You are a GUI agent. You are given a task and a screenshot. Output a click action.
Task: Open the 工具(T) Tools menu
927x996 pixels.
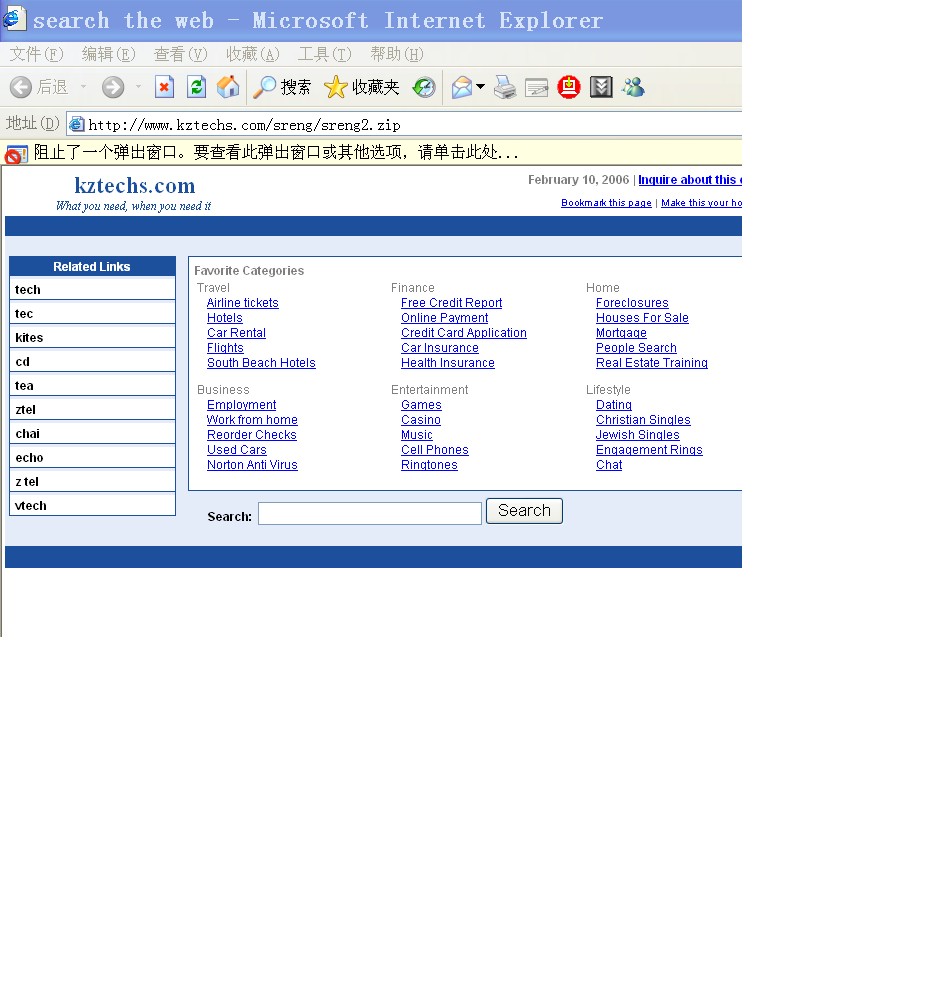point(325,55)
